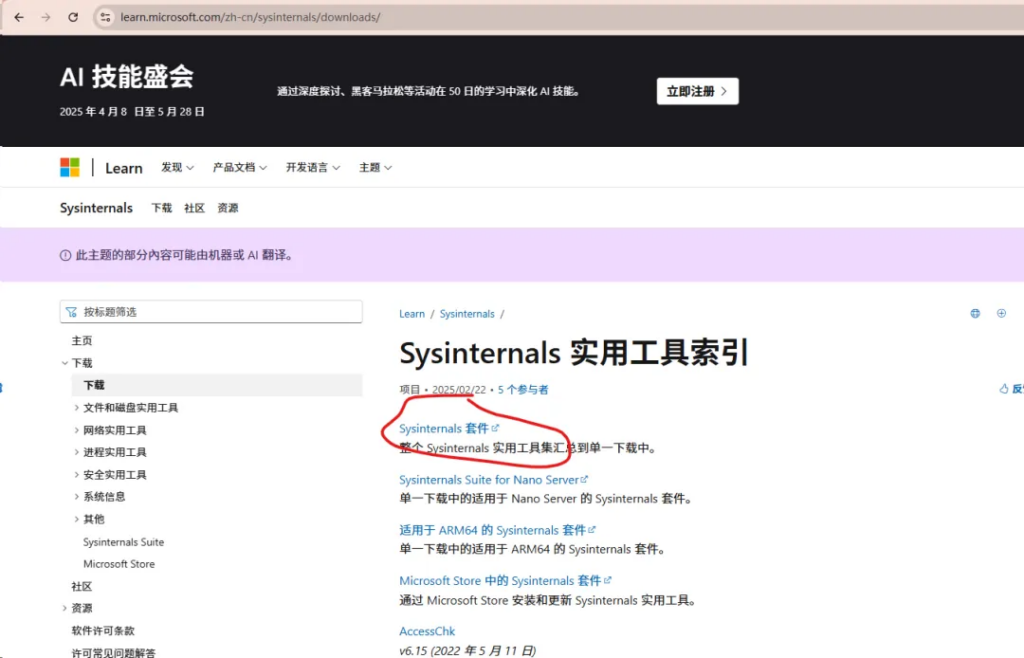
Task: Open the 主题 dropdown menu
Action: [x=376, y=168]
